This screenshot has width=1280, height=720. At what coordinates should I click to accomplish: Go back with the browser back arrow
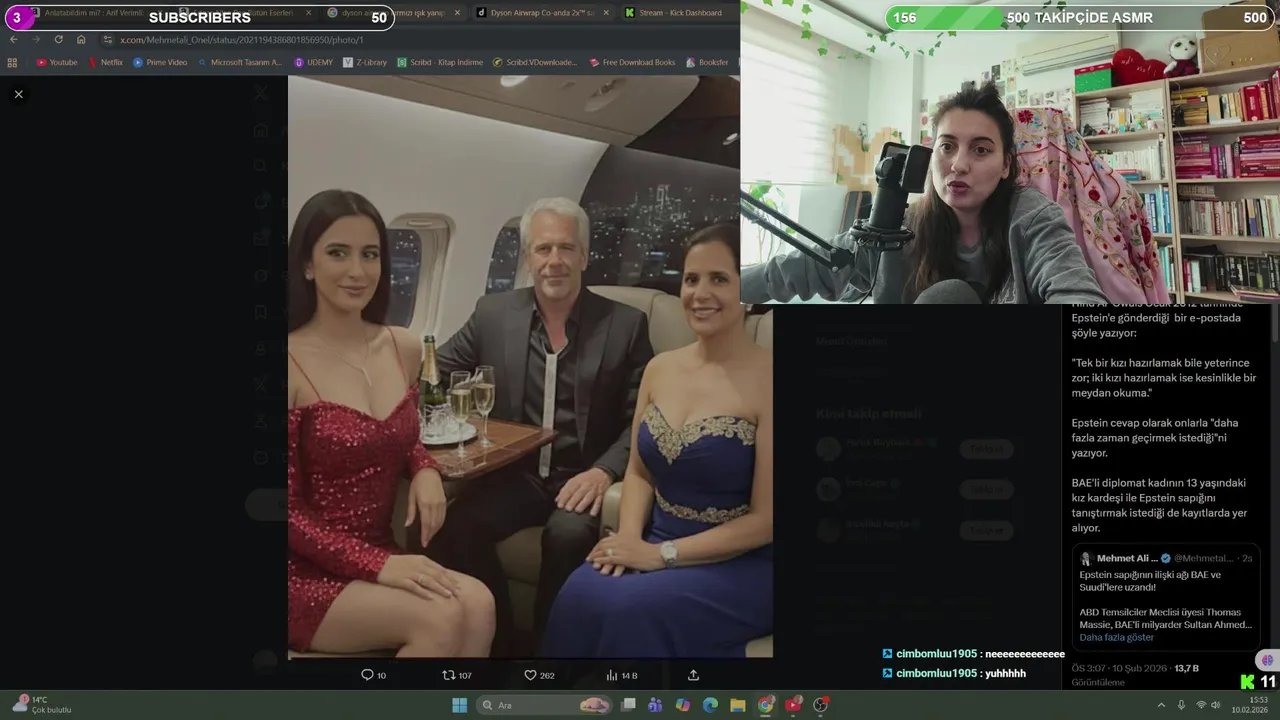pos(13,39)
